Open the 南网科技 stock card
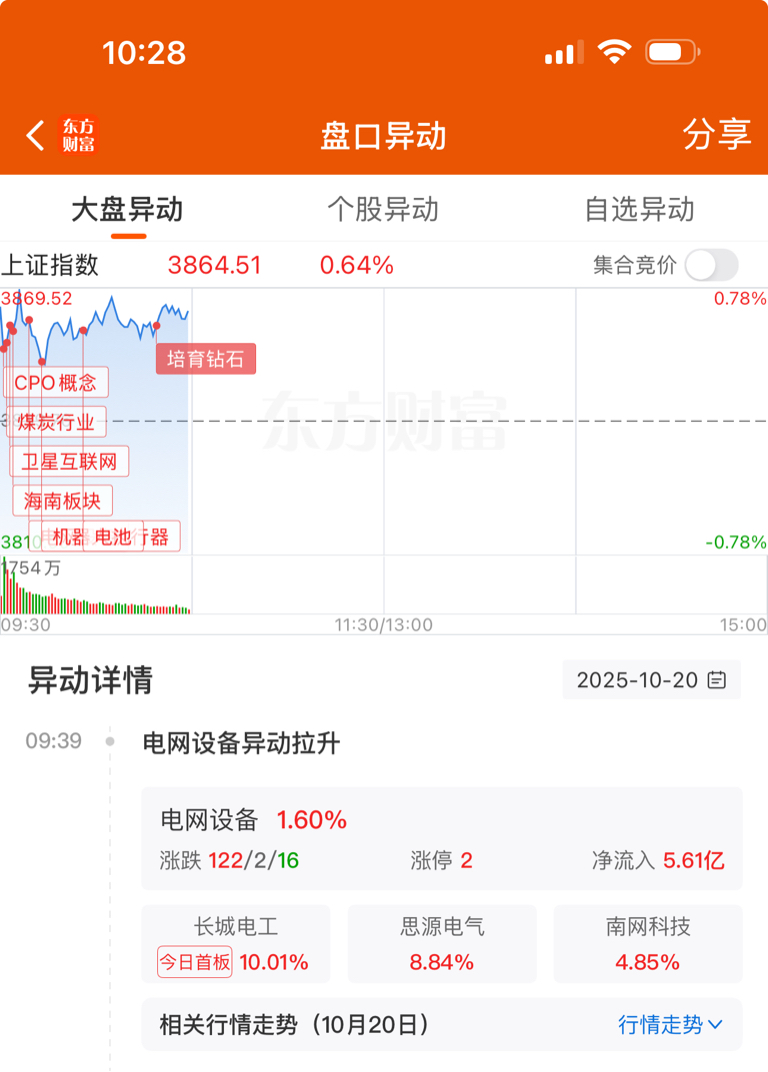Screen dimensions: 768x1072 648,943
